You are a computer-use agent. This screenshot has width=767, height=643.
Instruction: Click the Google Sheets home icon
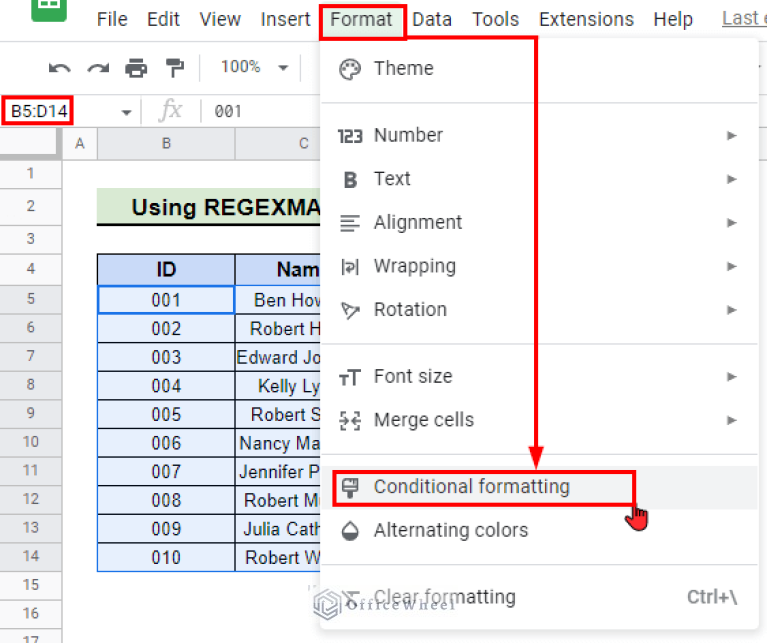[45, 12]
